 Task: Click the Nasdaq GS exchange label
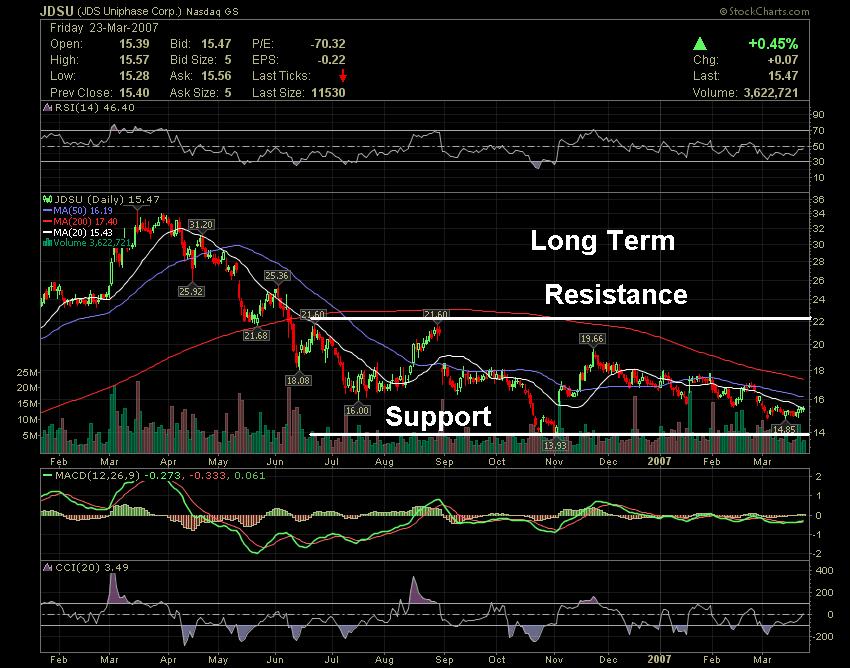tap(212, 11)
